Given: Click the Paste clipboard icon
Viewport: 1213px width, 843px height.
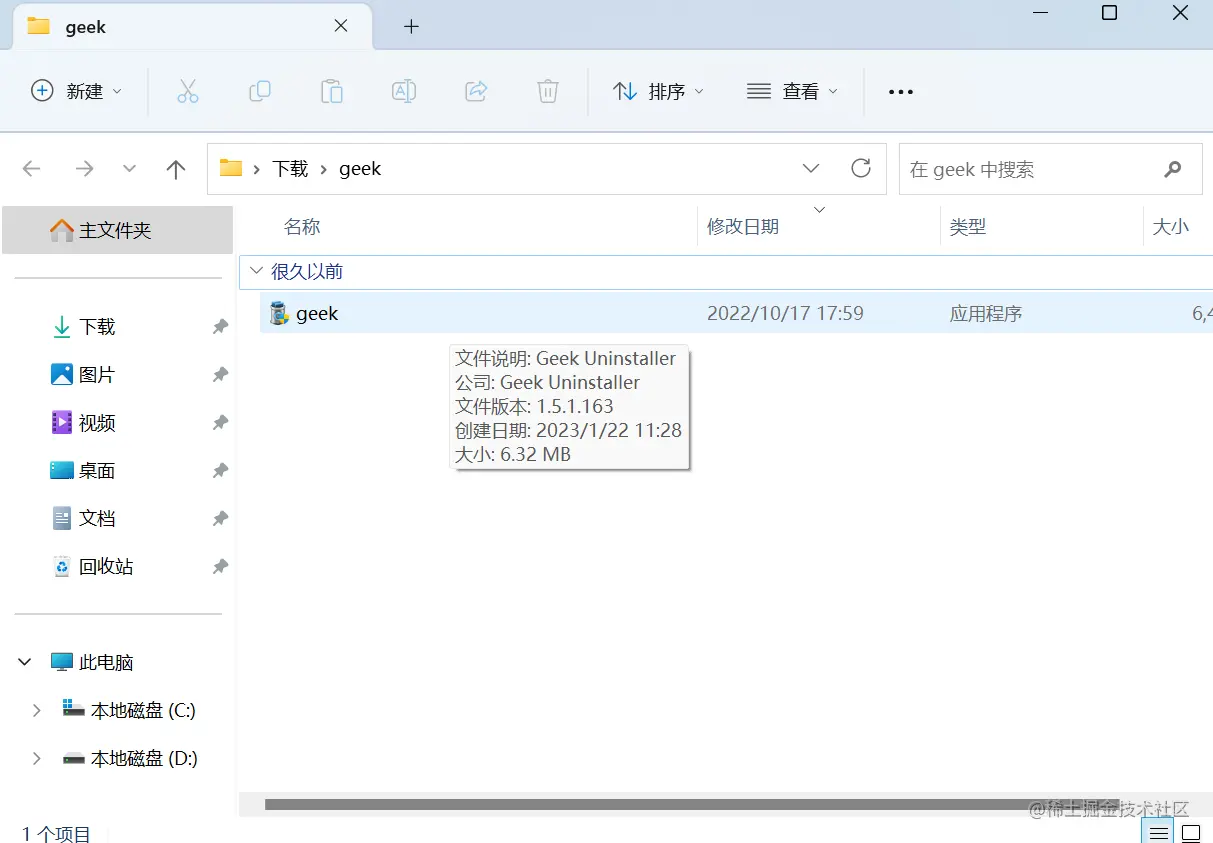Looking at the screenshot, I should (331, 91).
